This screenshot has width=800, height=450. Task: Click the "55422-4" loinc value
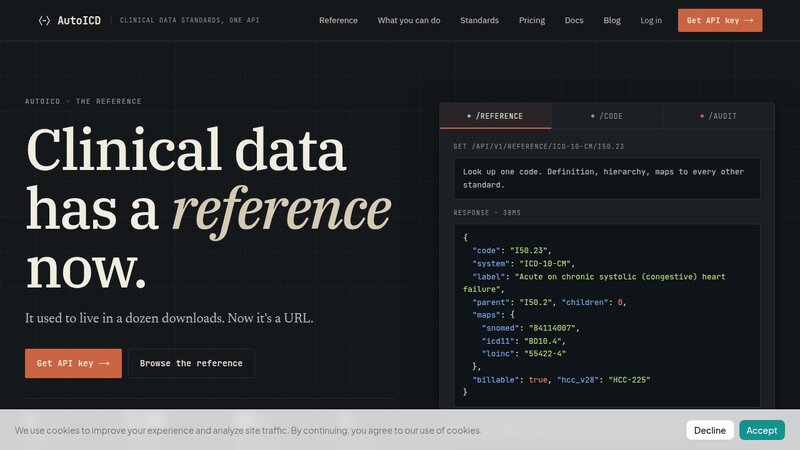point(547,354)
